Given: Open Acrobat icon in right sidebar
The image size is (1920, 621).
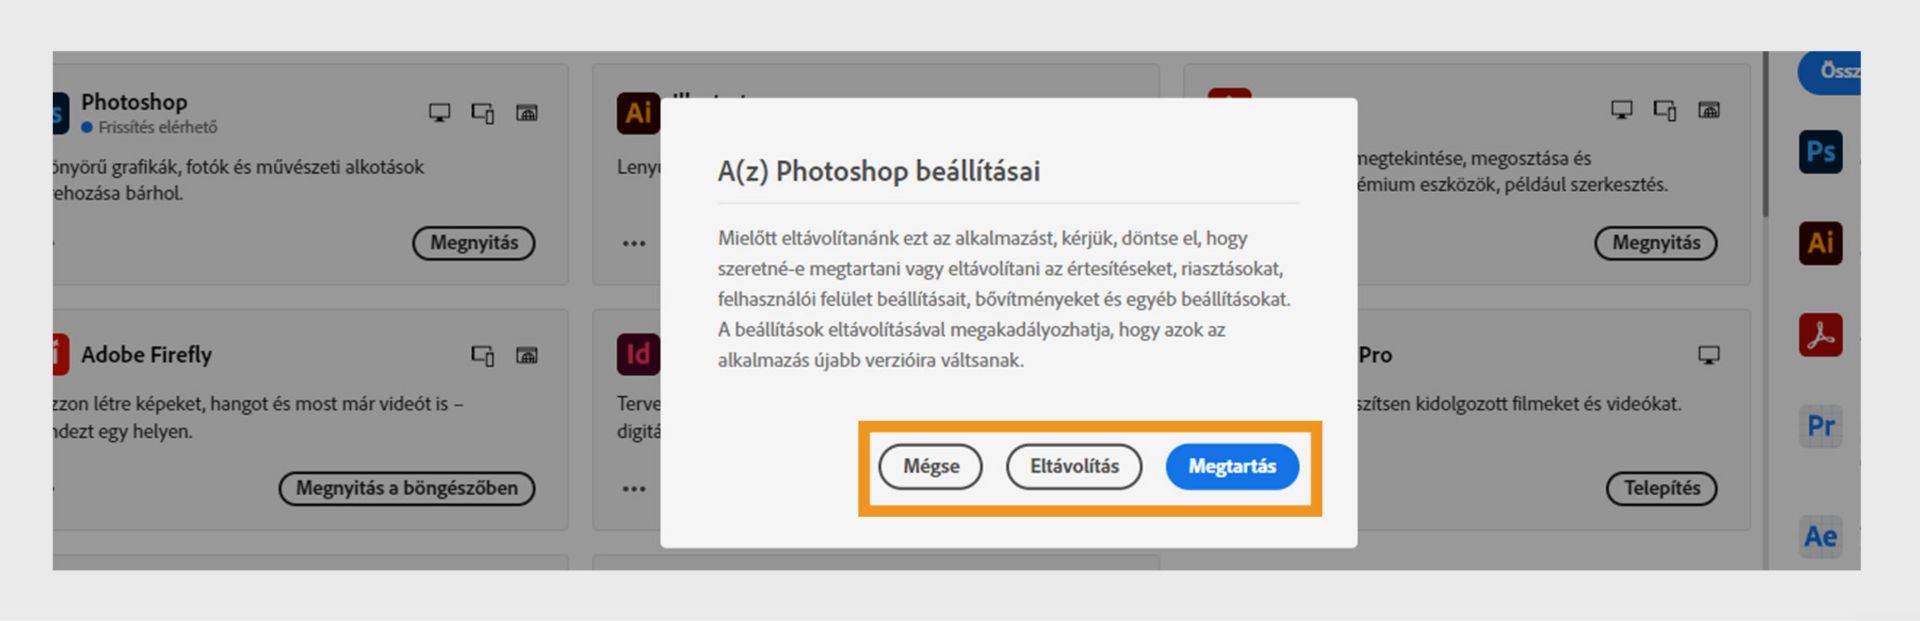Looking at the screenshot, I should (x=1820, y=335).
